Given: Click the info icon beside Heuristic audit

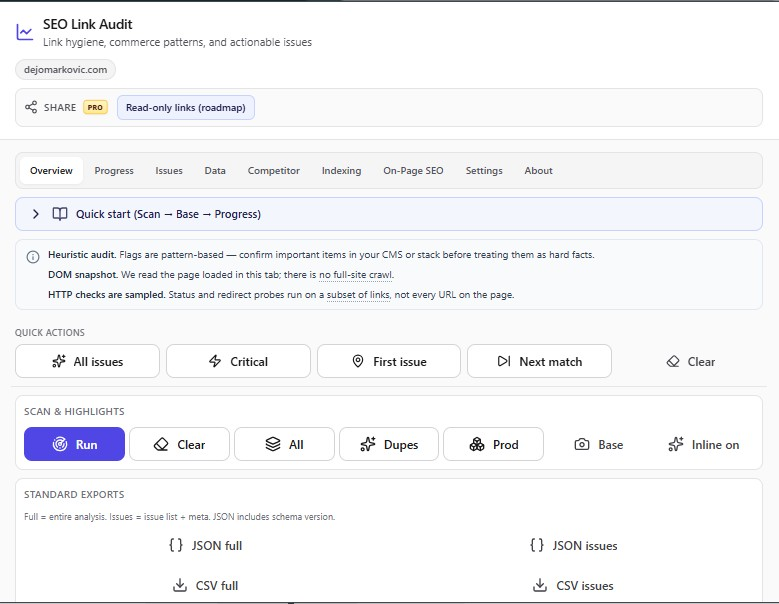Looking at the screenshot, I should (33, 256).
